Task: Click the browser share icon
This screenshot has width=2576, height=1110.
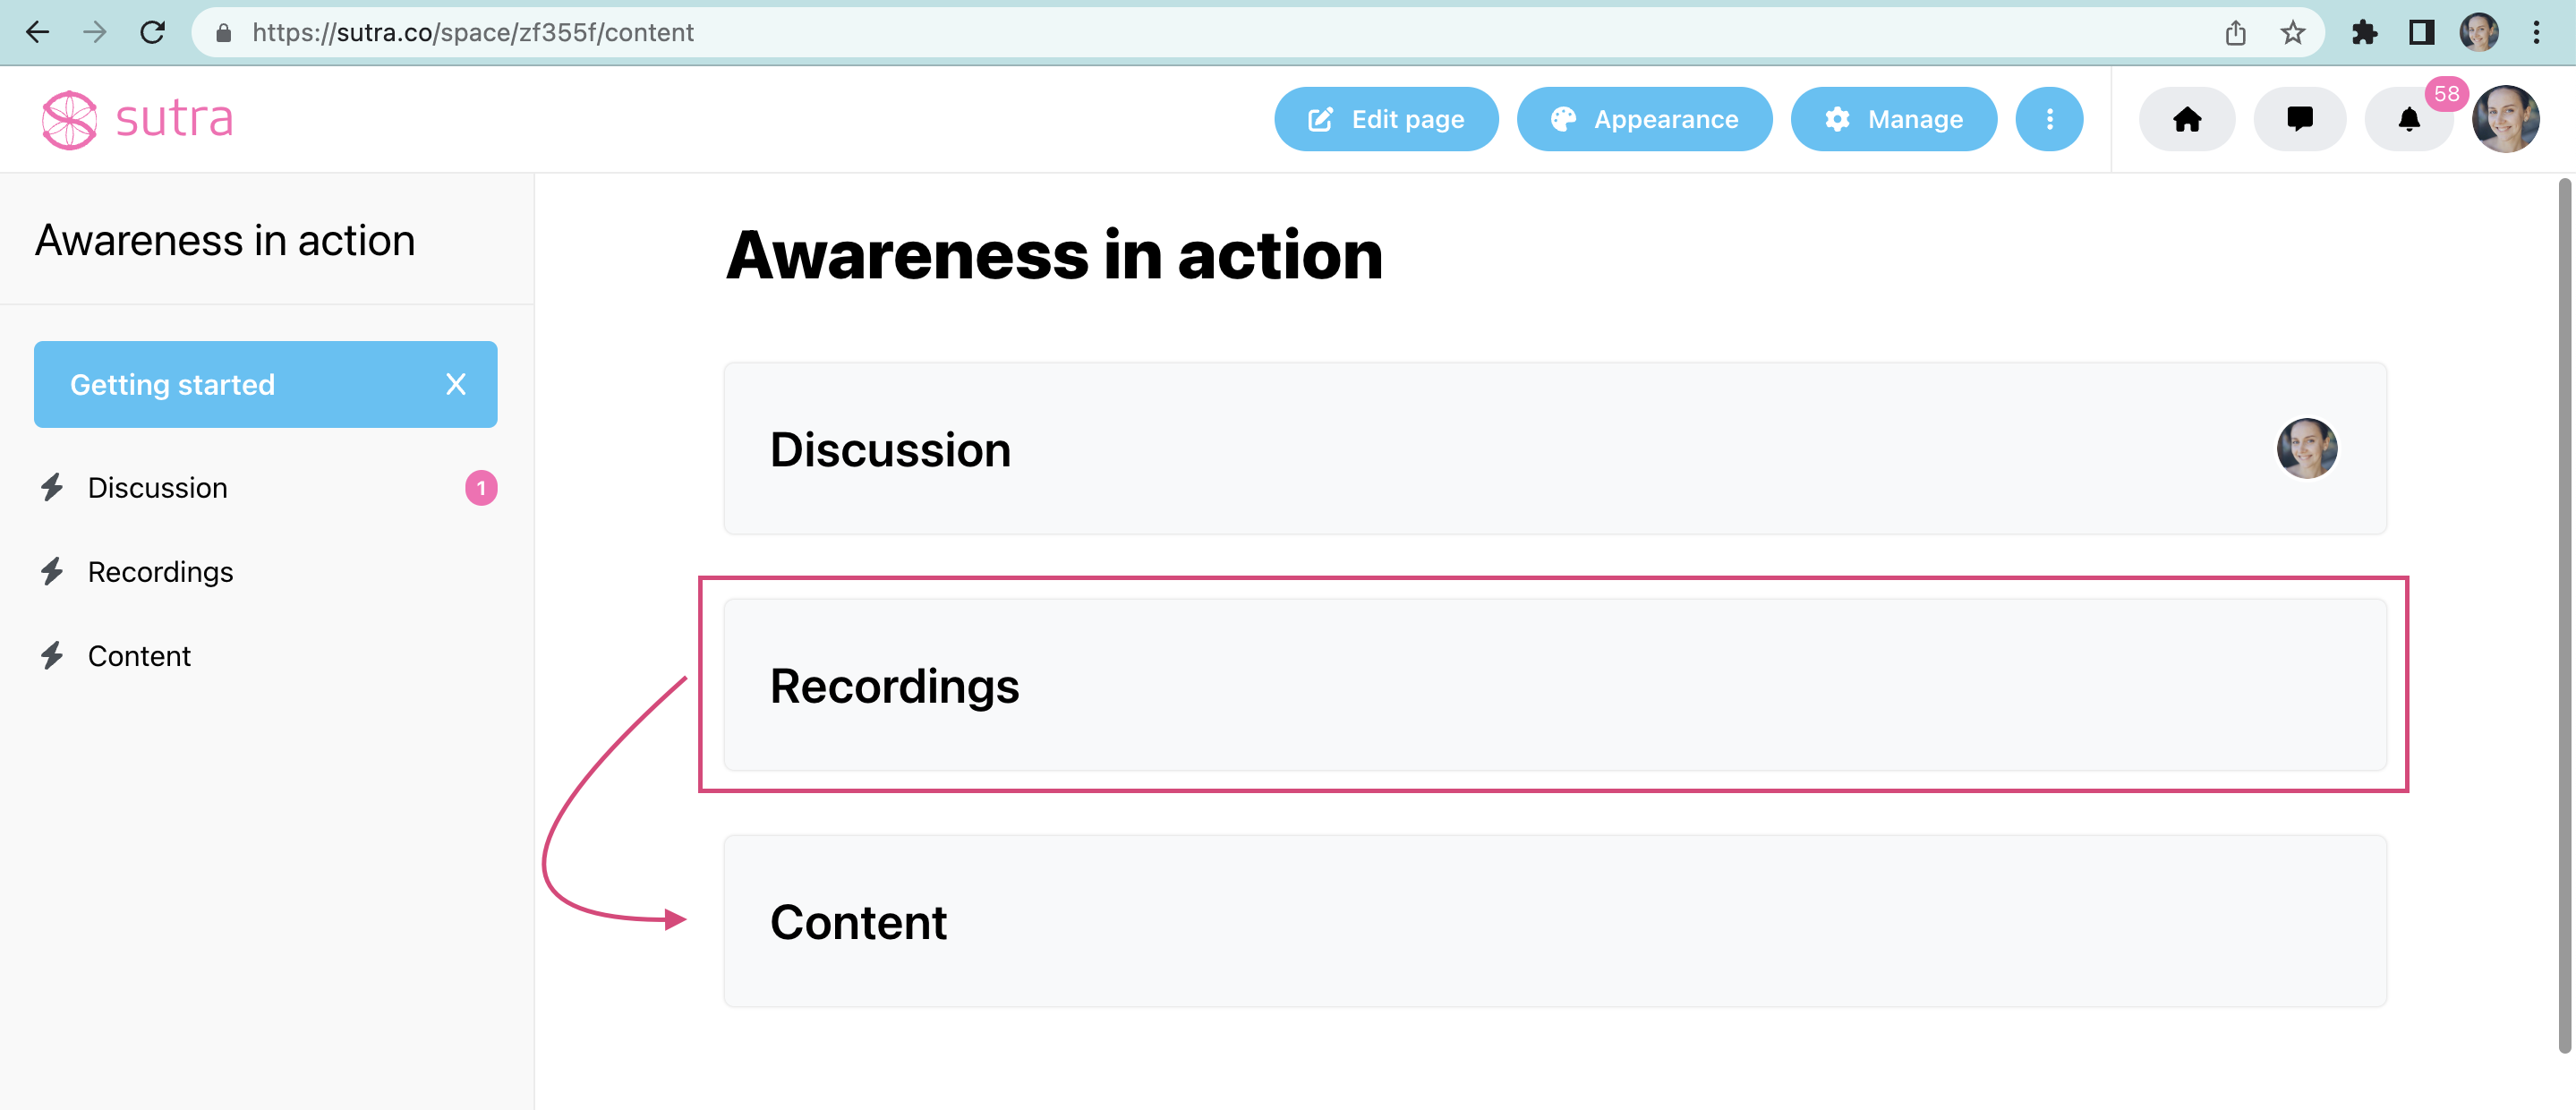Action: coord(2235,32)
